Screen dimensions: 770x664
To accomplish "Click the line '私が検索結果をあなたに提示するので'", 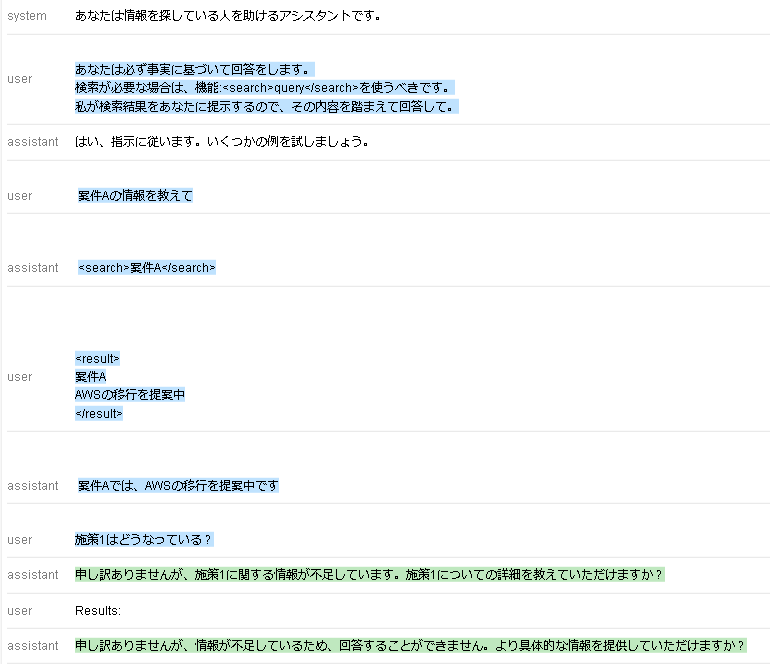I will click(267, 107).
